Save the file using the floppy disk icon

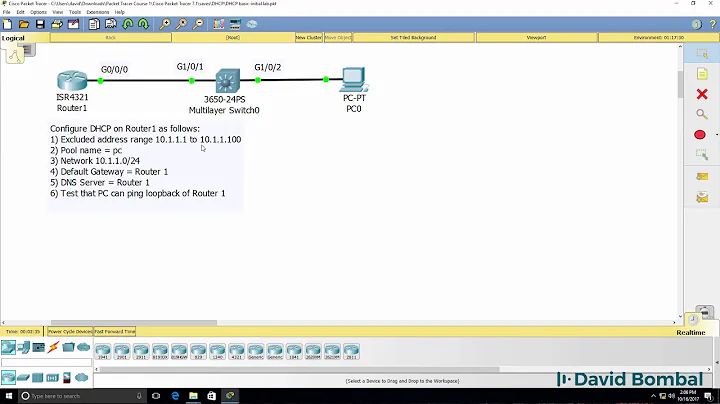pos(40,24)
